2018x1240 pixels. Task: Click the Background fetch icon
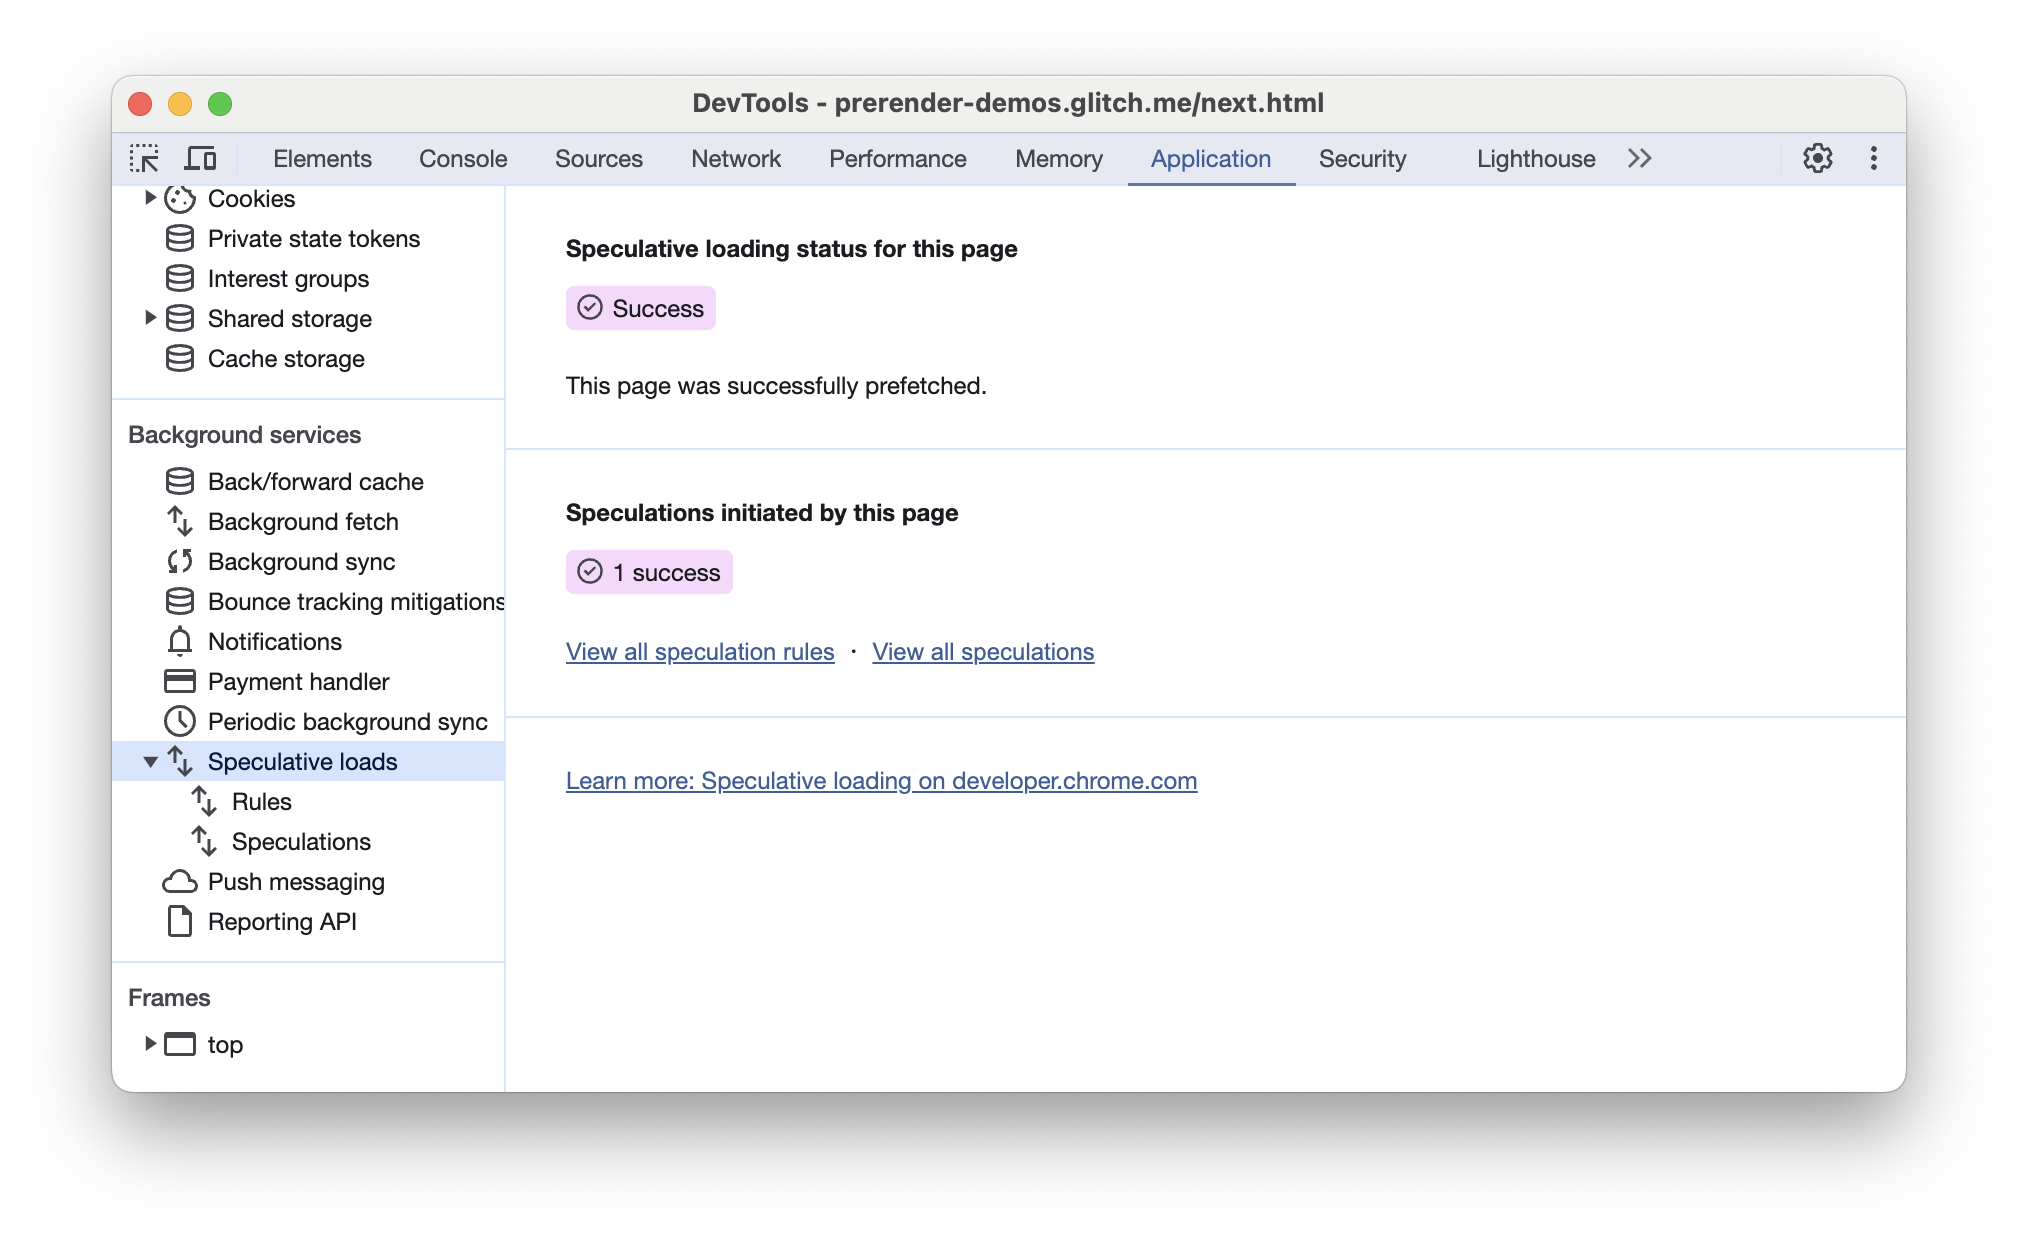click(x=182, y=521)
